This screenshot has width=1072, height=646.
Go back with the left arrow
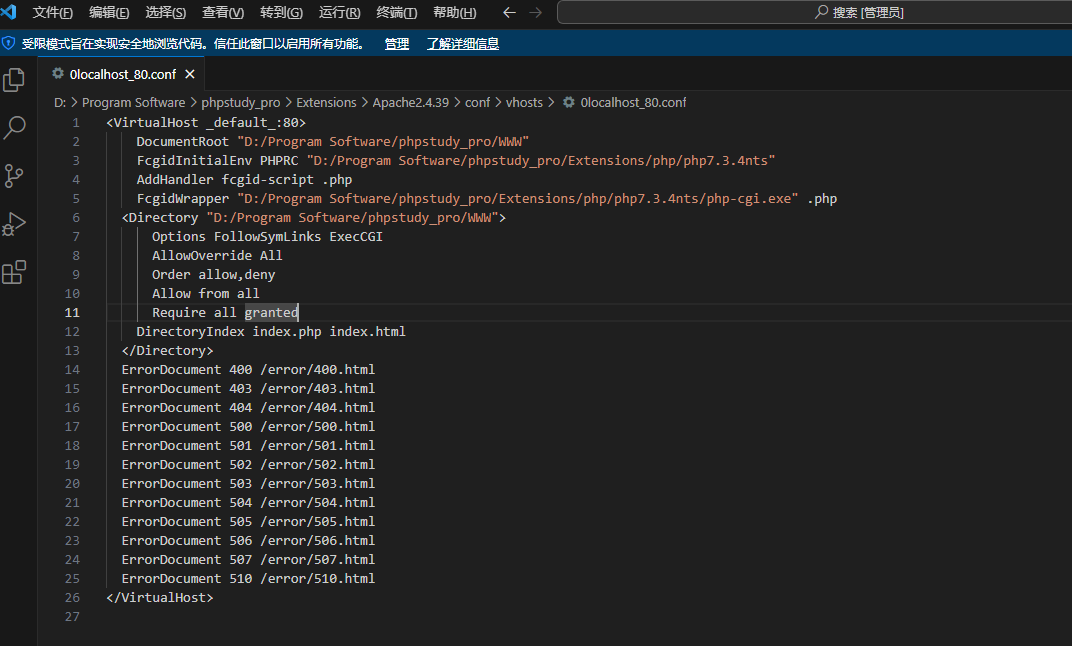(509, 12)
